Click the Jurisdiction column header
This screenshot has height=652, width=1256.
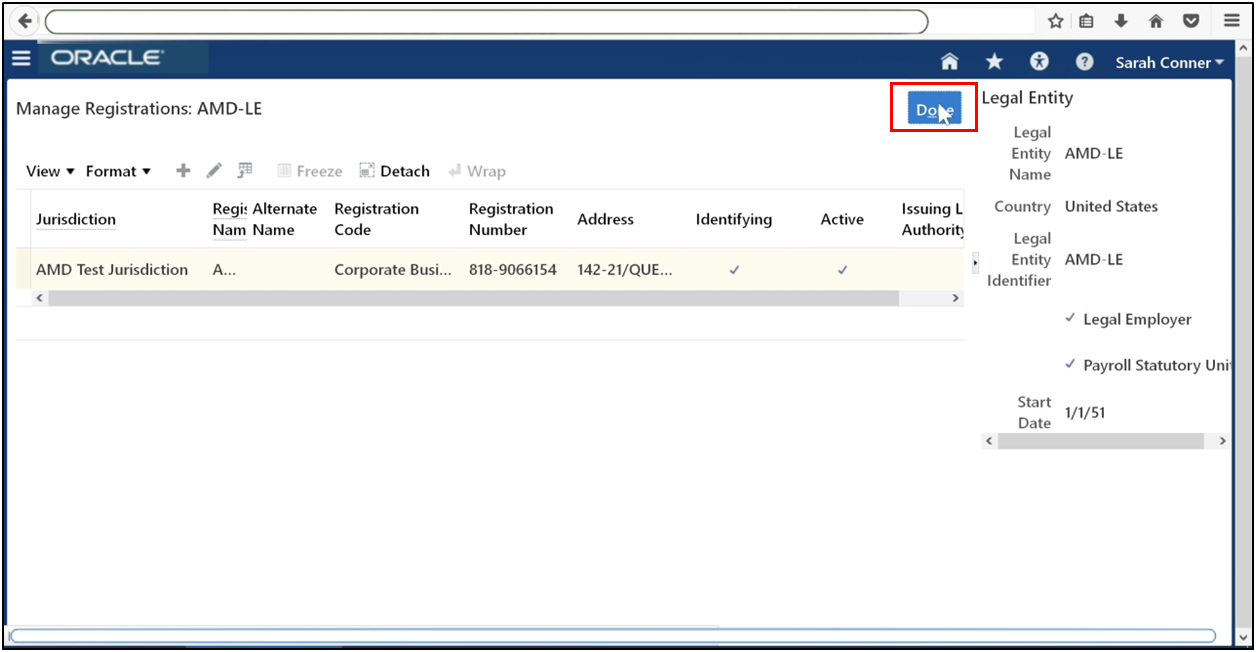[75, 219]
